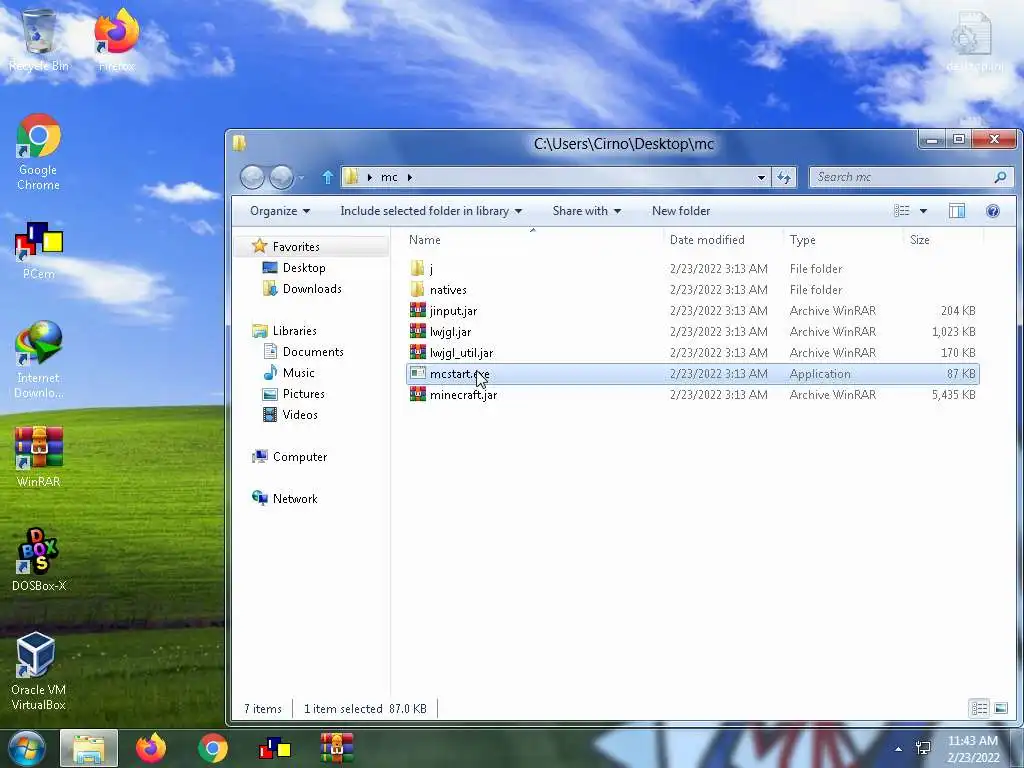
Task: Open recent pages dropdown near Back button
Action: [x=301, y=178]
